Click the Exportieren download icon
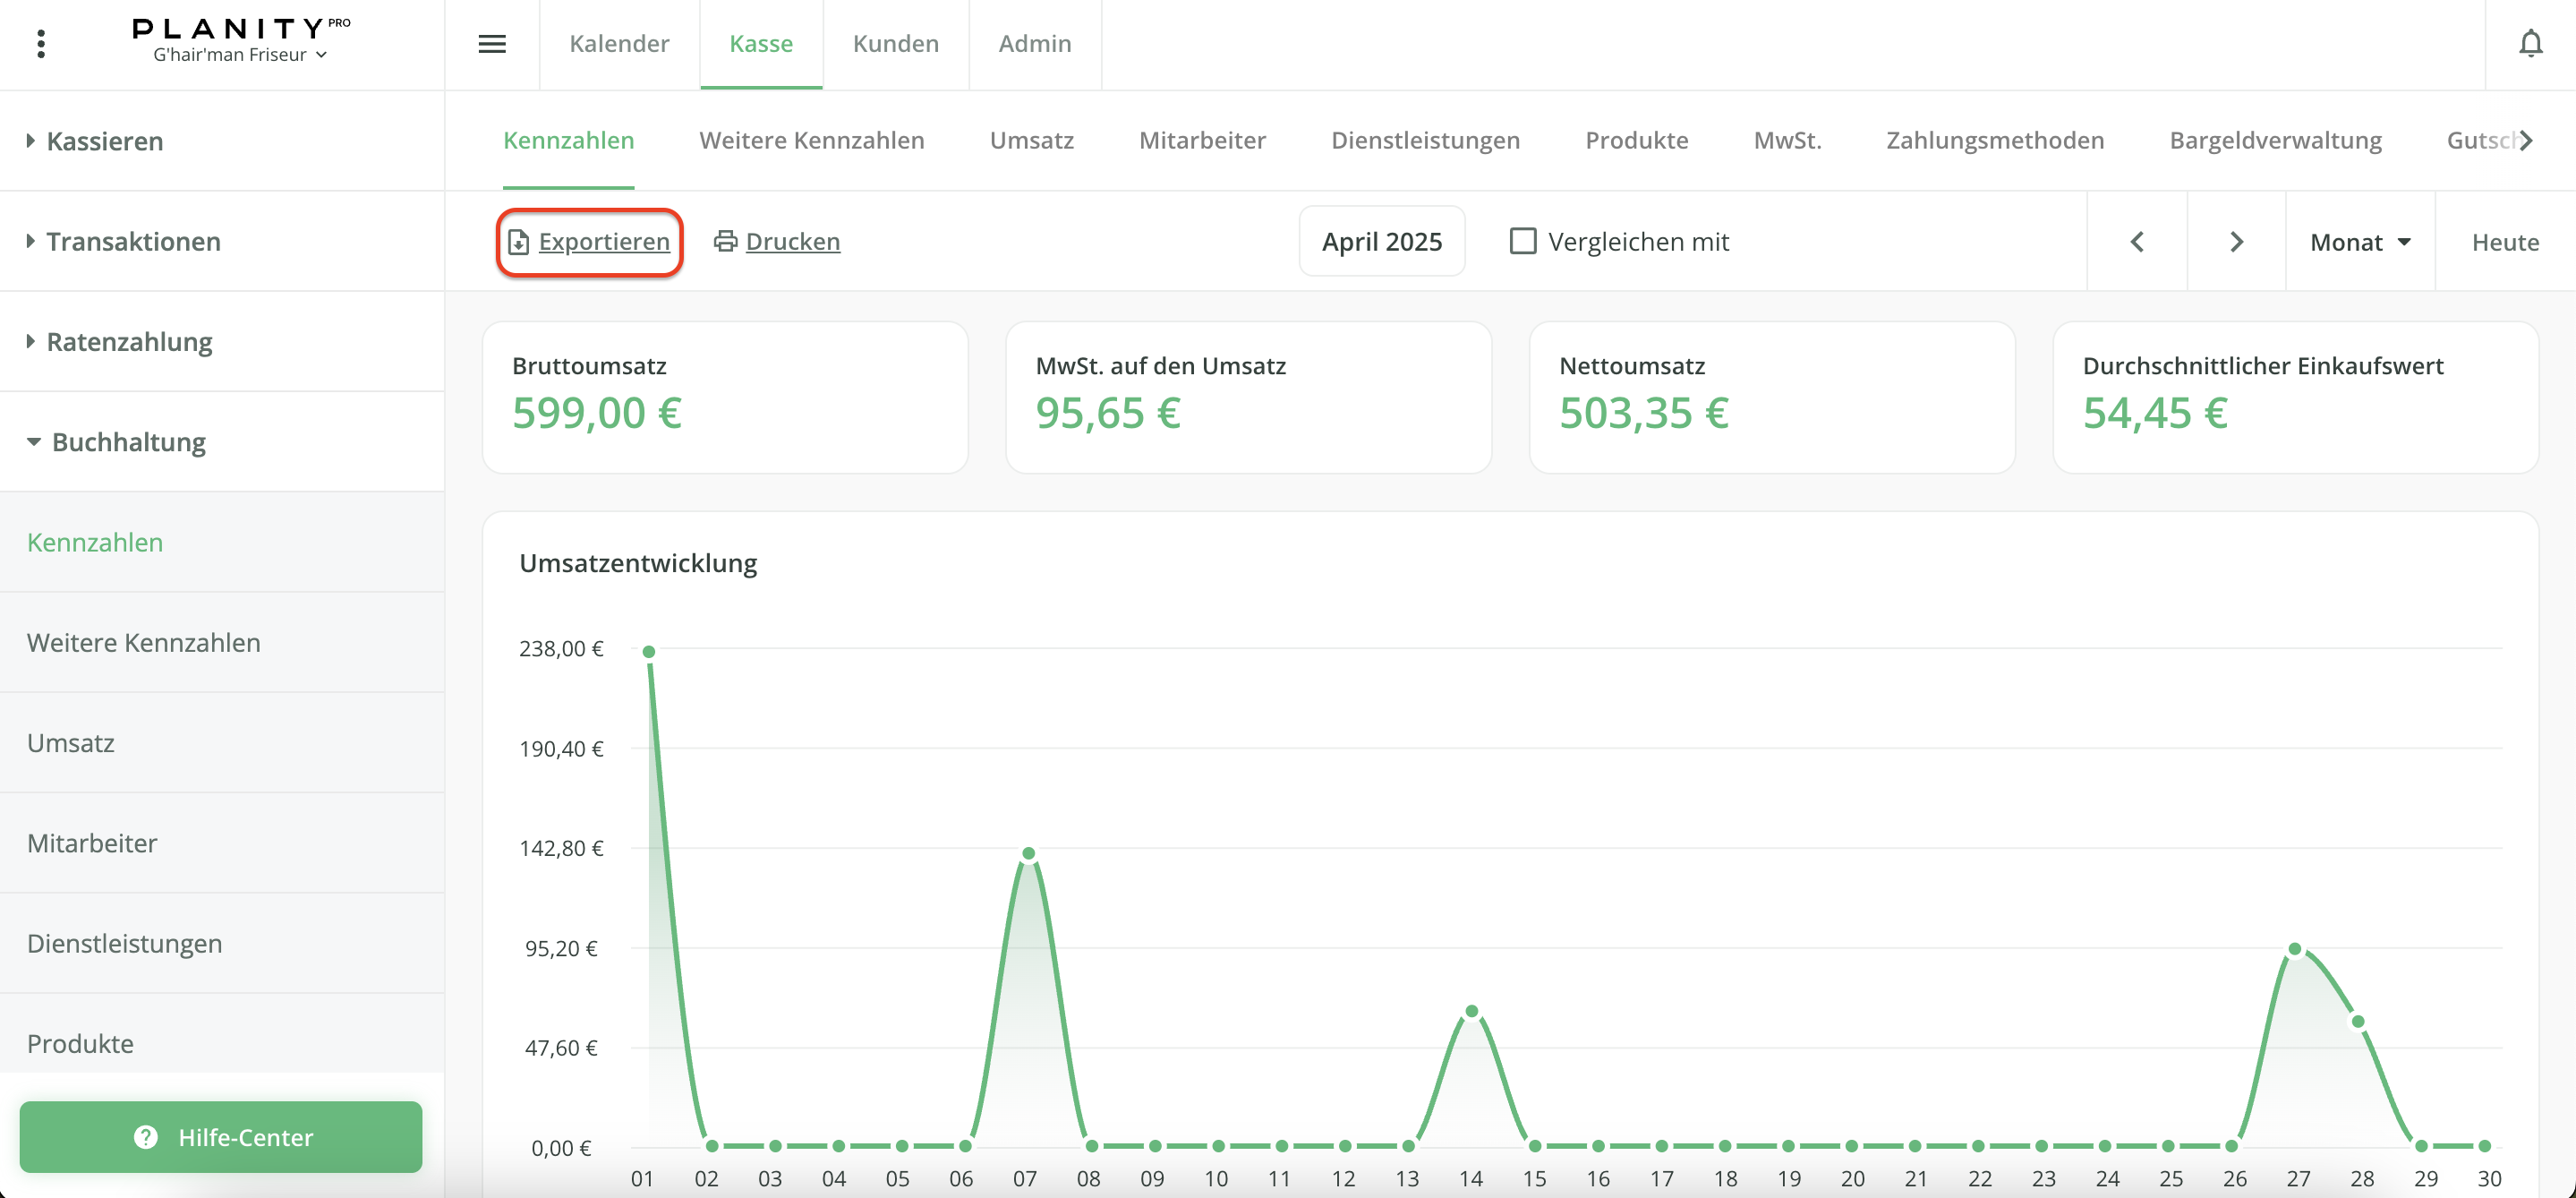 click(x=518, y=242)
